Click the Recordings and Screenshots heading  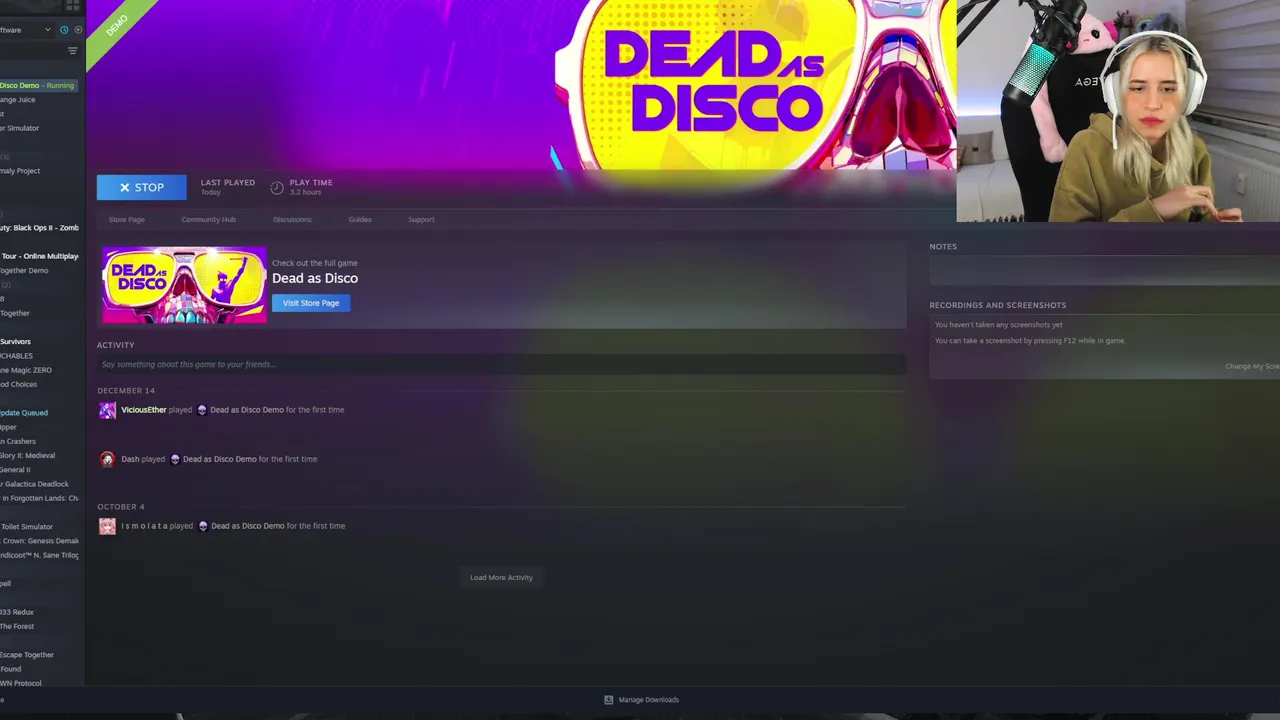tap(997, 305)
